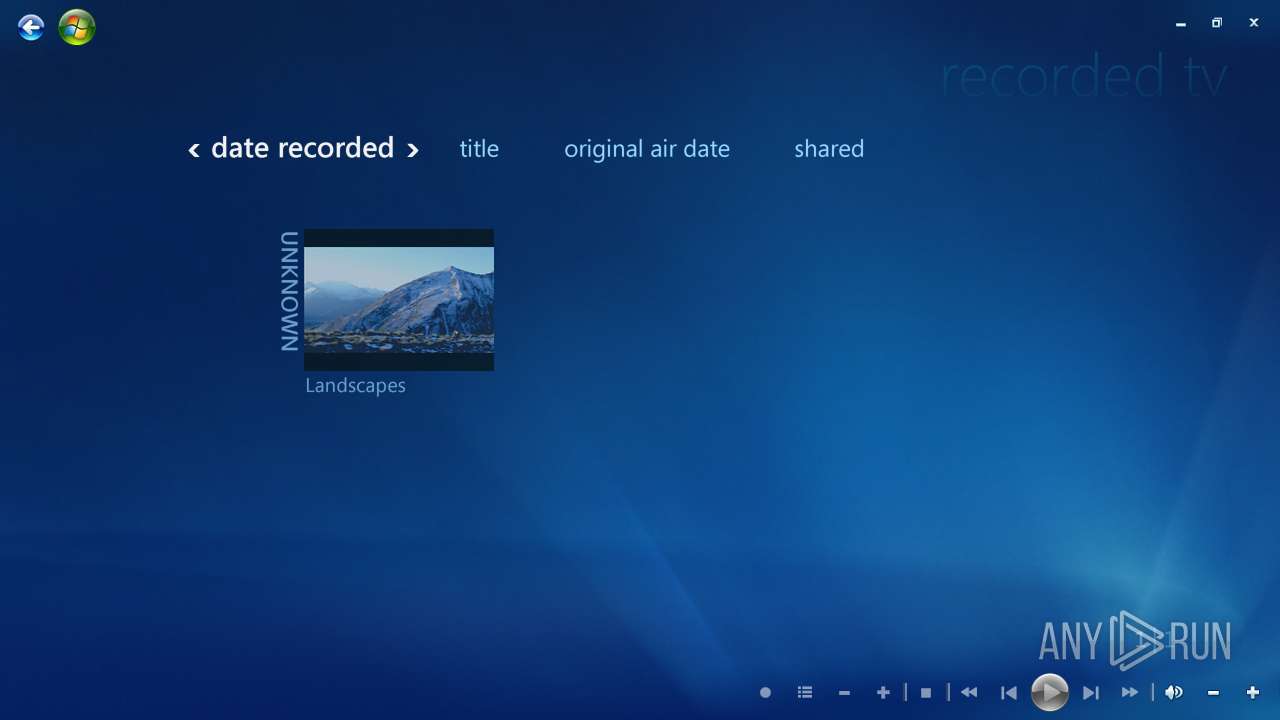Skip forward to next track

click(x=1091, y=692)
